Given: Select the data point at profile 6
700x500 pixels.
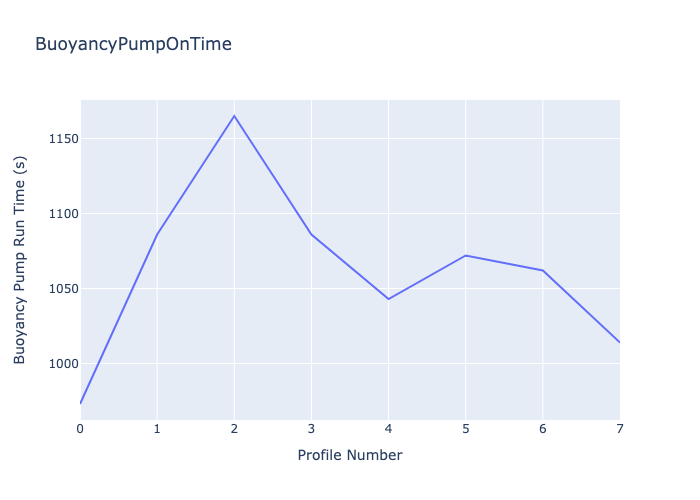Looking at the screenshot, I should tap(542, 270).
